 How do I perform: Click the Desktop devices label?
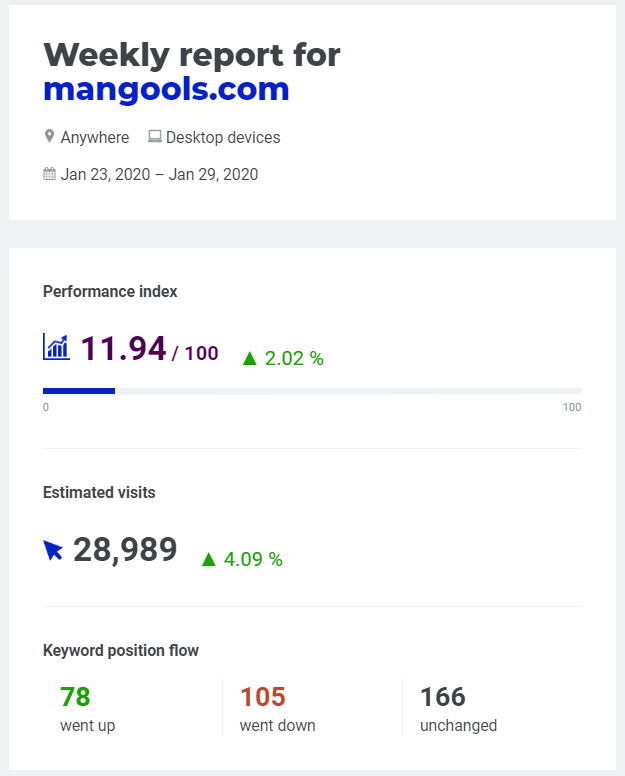(x=223, y=137)
